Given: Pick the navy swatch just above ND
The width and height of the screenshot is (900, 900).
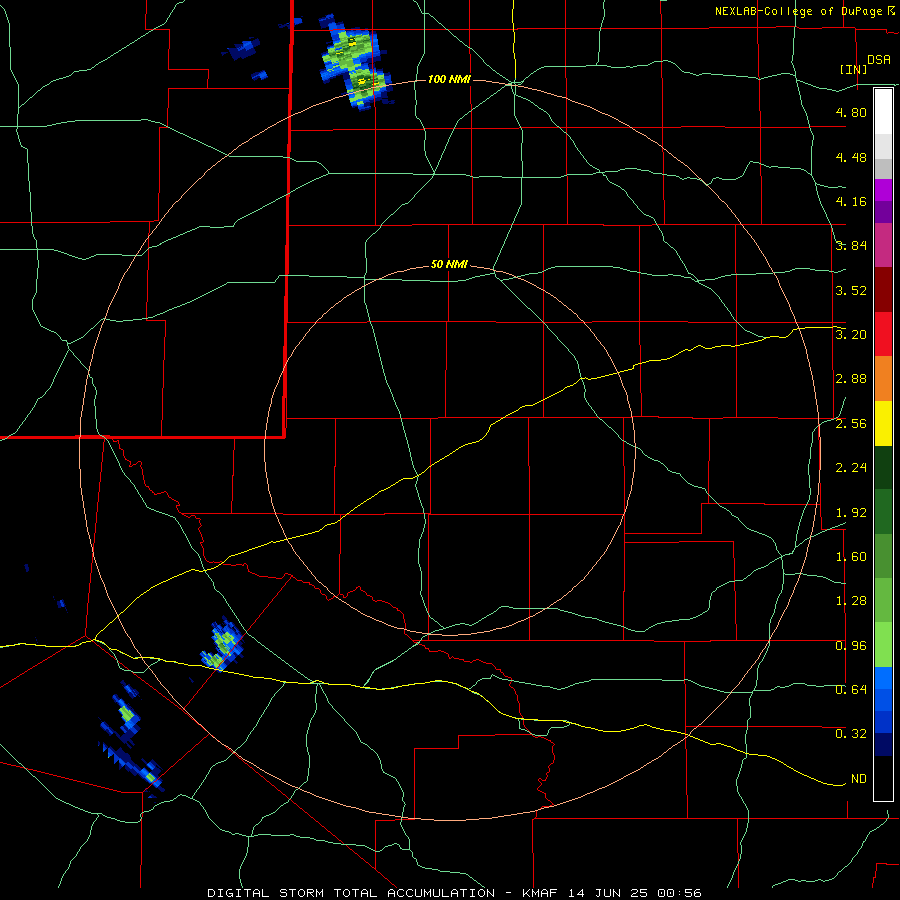Looking at the screenshot, I should 883,745.
